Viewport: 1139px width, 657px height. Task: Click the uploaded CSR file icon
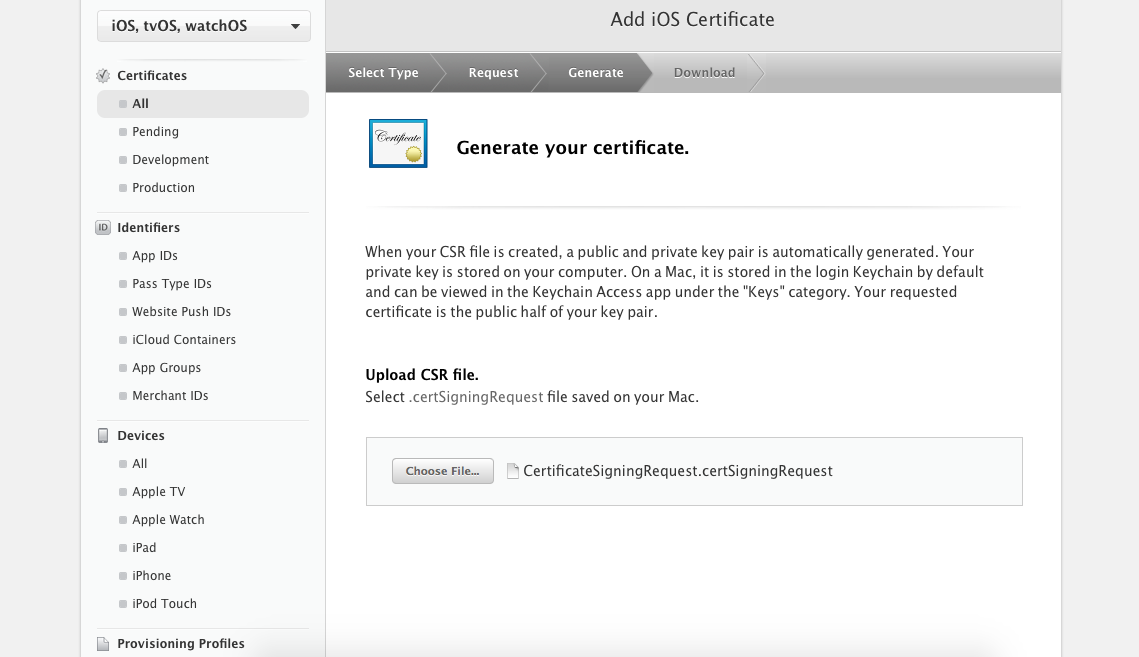tap(513, 471)
